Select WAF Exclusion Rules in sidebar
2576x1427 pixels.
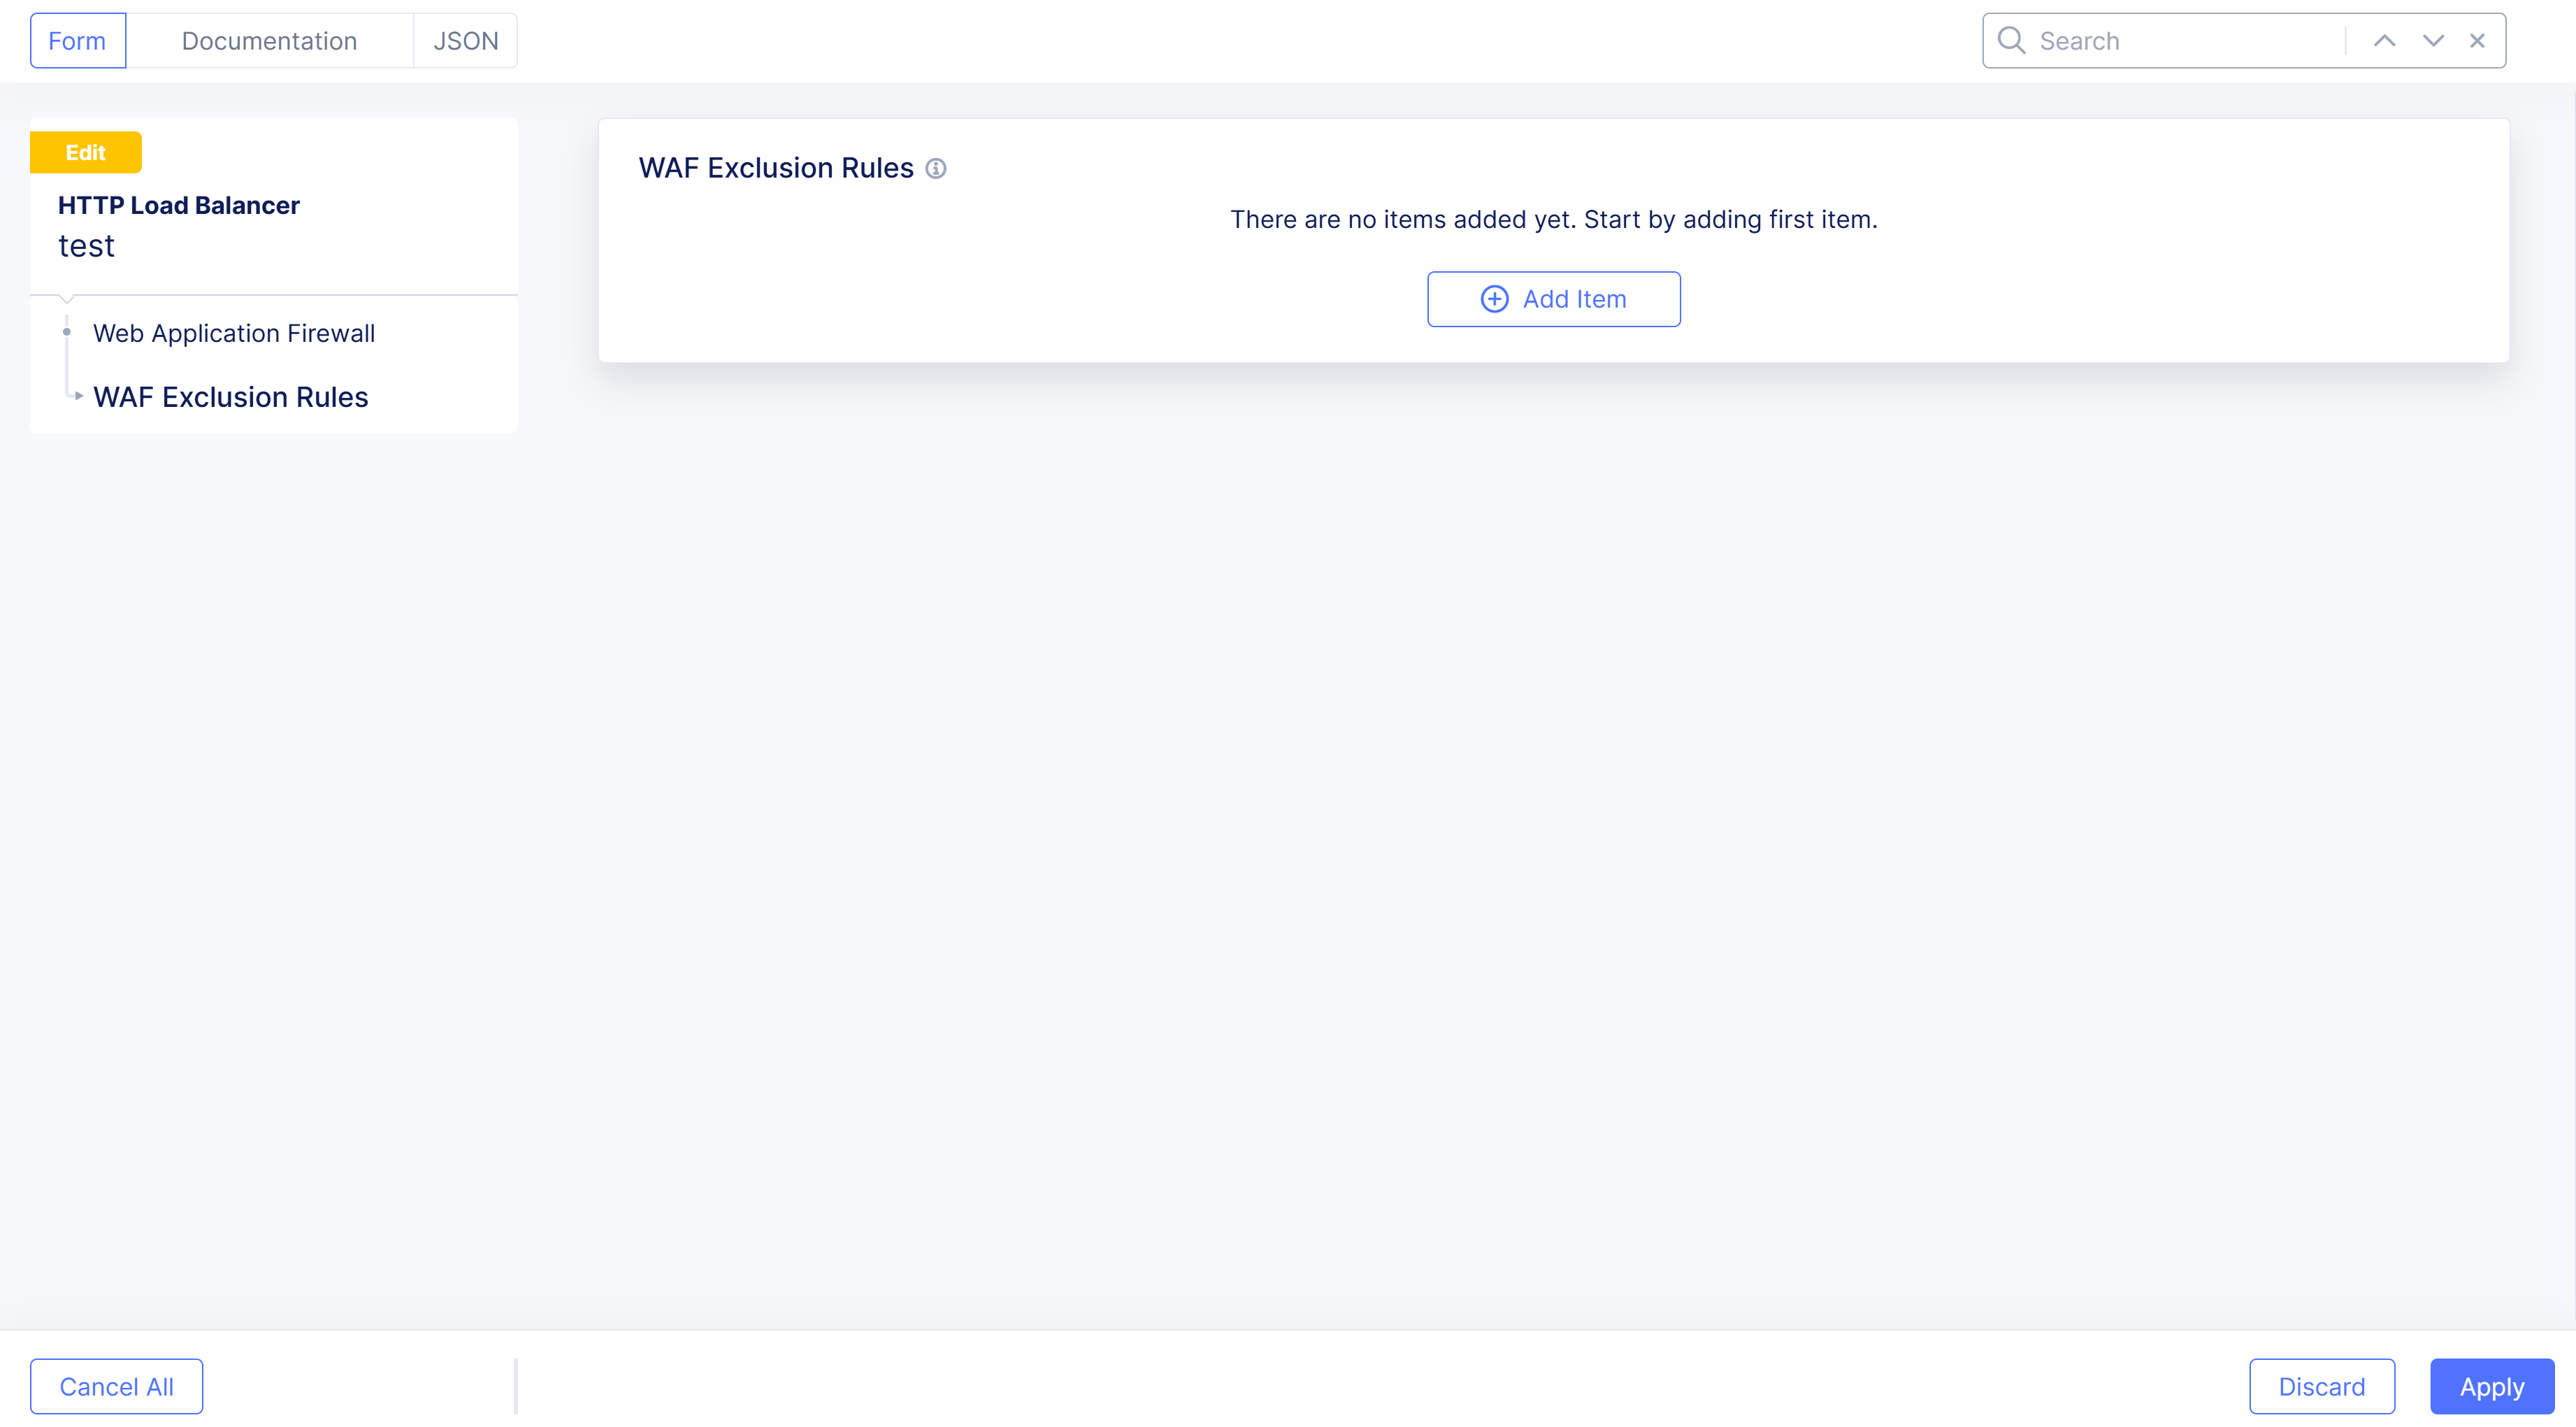pos(231,397)
